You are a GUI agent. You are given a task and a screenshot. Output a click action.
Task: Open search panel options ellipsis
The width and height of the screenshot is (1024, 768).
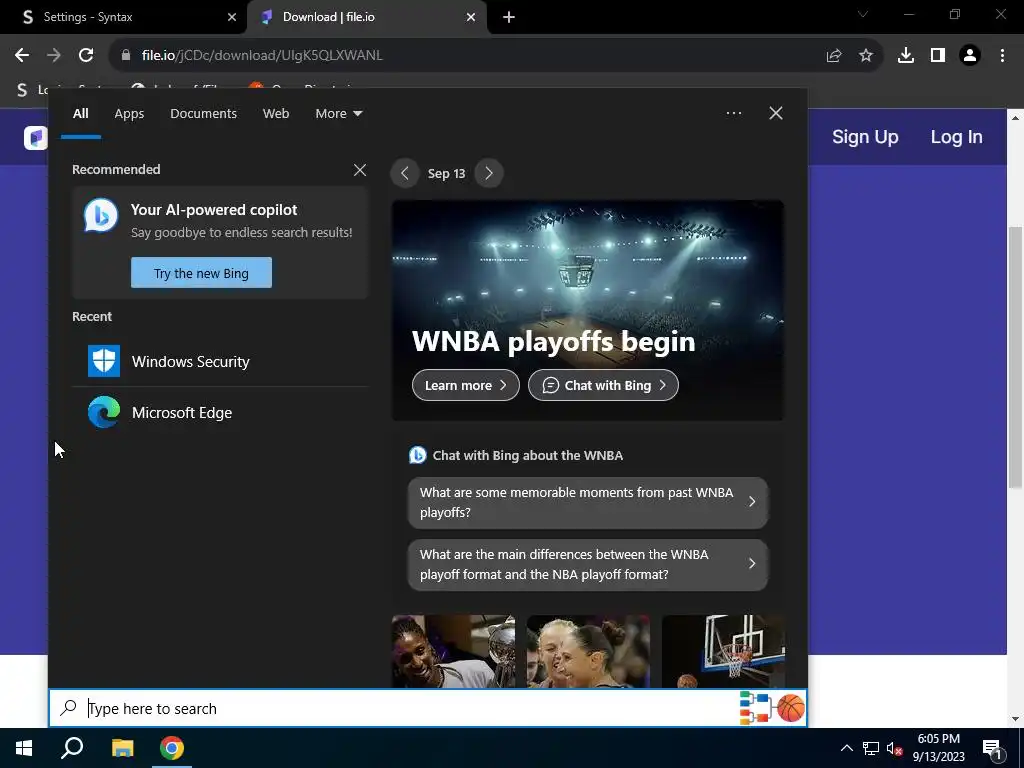733,113
